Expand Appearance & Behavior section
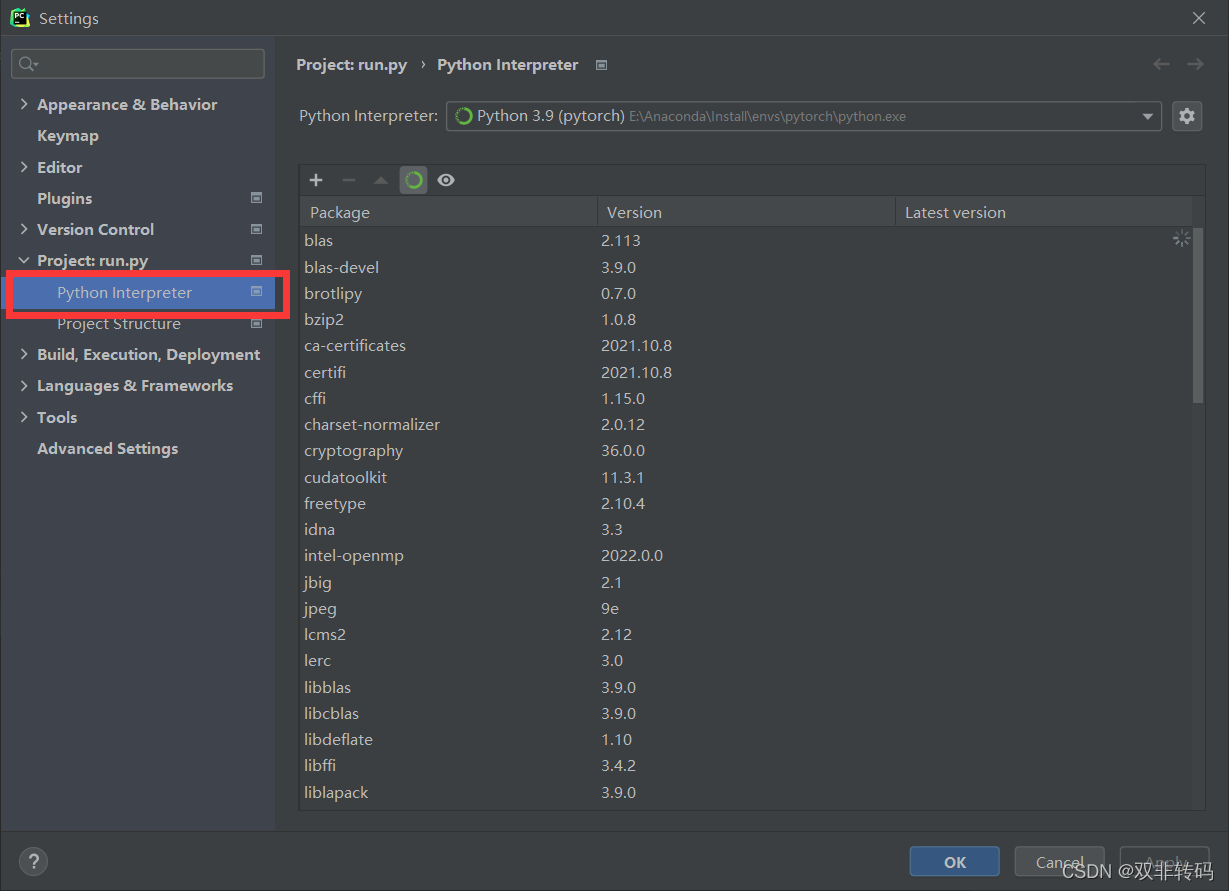1229x891 pixels. 24,104
